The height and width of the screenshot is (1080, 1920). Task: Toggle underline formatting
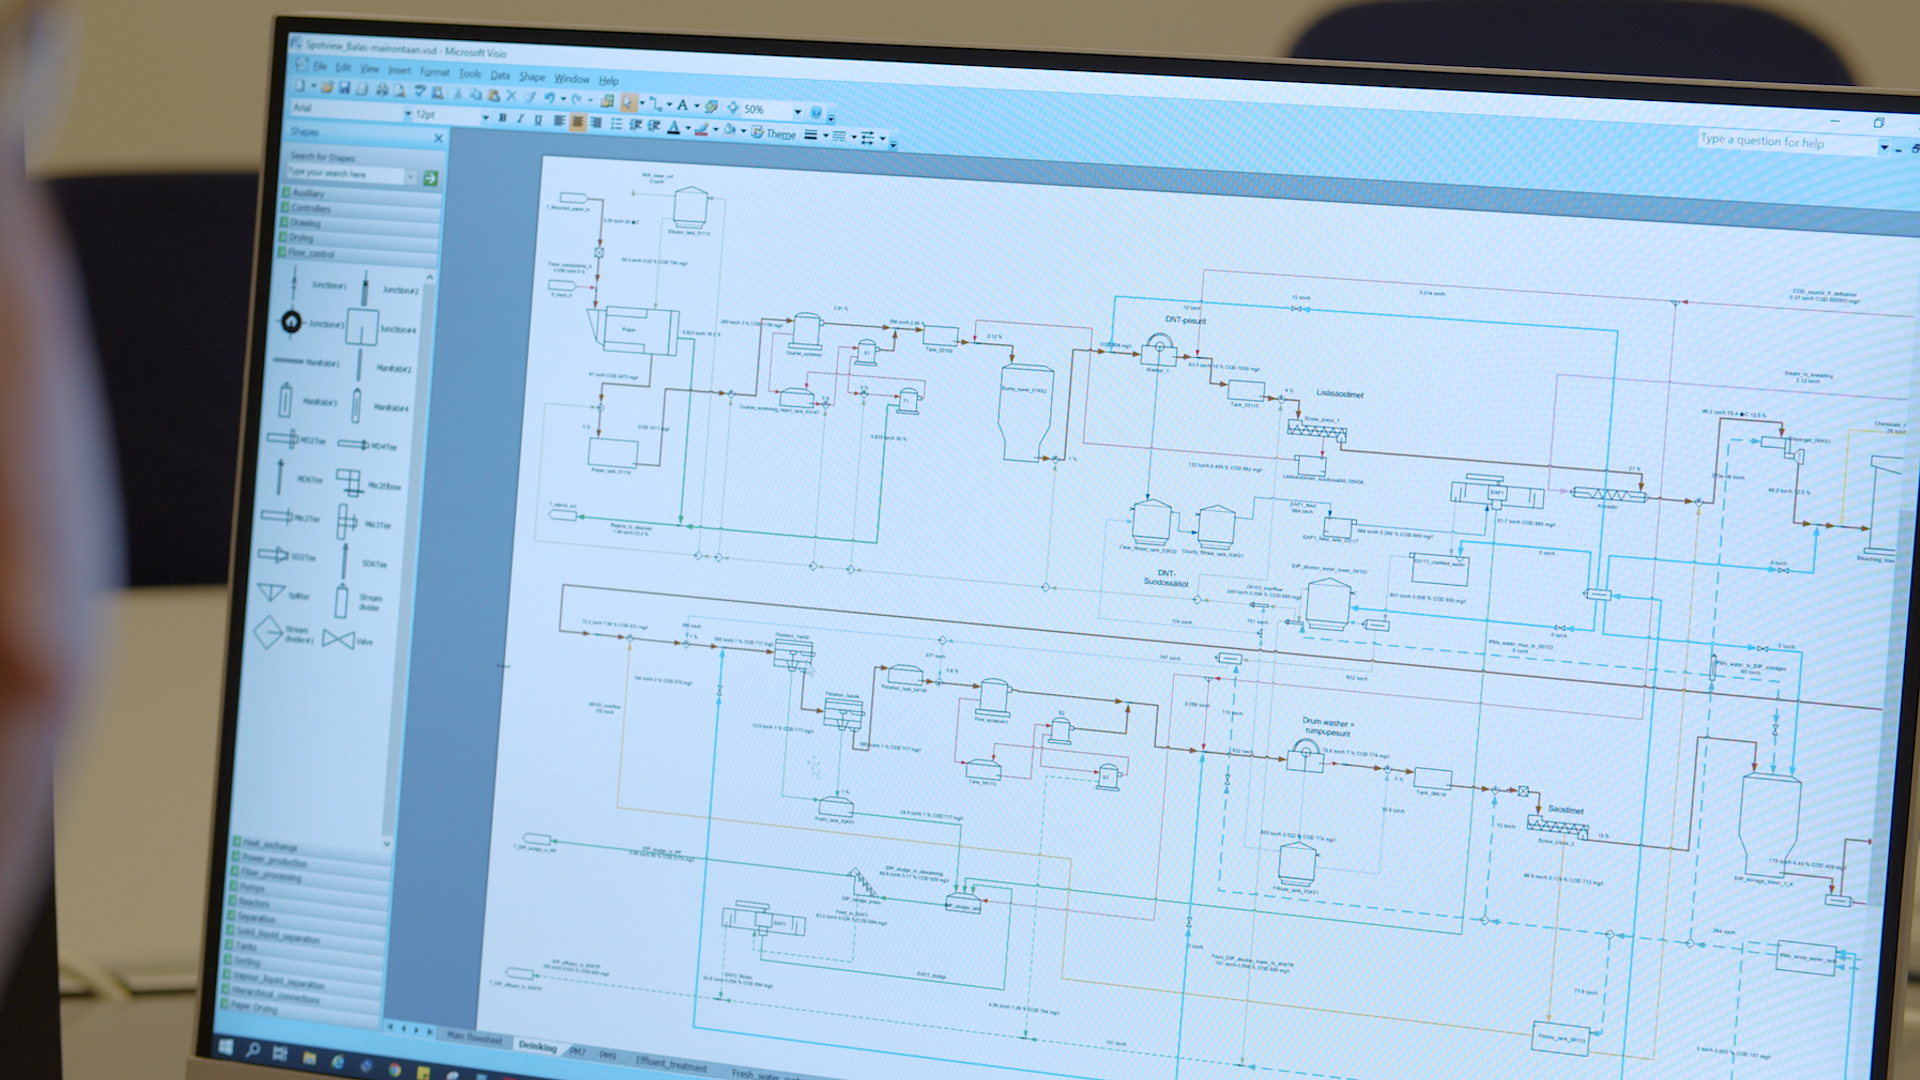coord(538,122)
